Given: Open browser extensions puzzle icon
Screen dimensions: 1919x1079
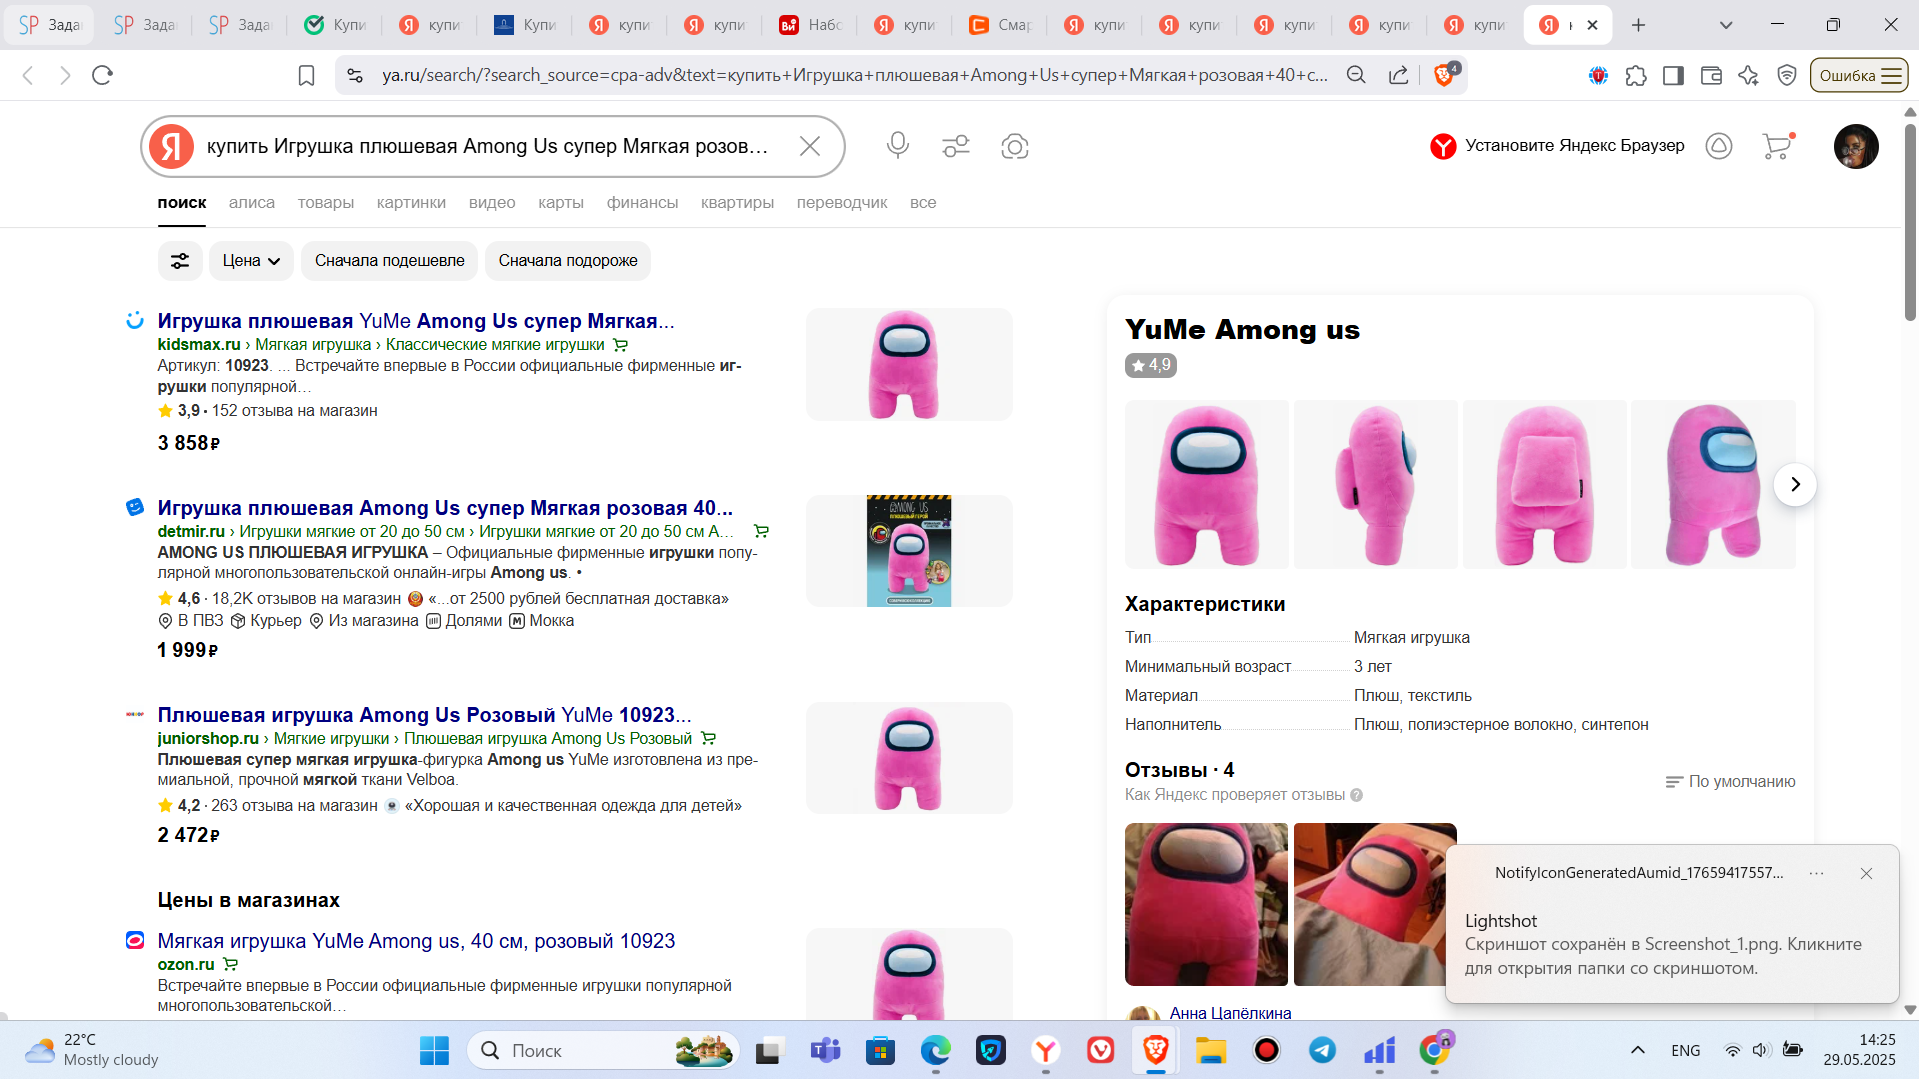Looking at the screenshot, I should 1636,75.
